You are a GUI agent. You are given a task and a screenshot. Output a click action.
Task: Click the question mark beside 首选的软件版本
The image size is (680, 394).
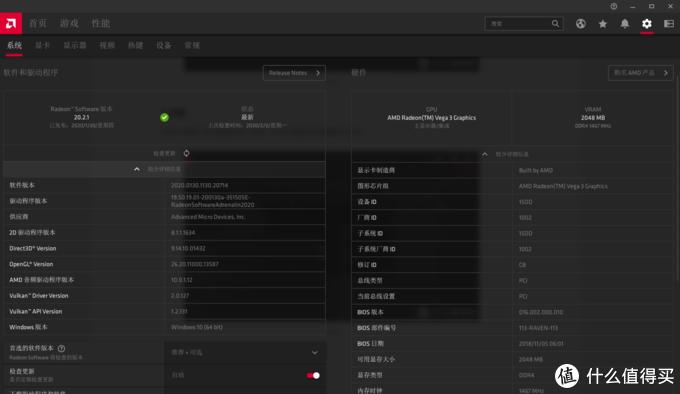(62, 348)
